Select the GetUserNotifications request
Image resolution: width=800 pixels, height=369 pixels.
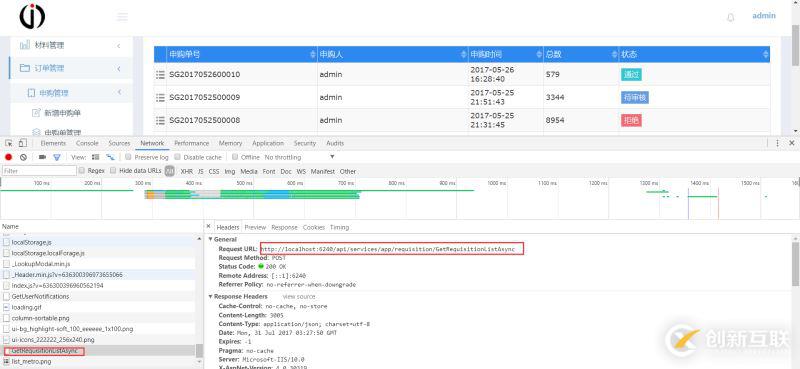coord(98,297)
